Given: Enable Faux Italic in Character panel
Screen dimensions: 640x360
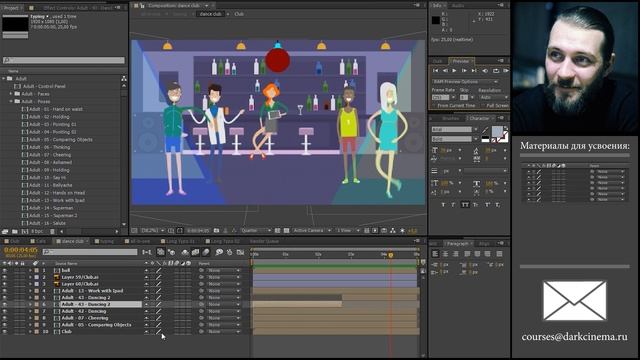Looking at the screenshot, I should click(x=453, y=205).
